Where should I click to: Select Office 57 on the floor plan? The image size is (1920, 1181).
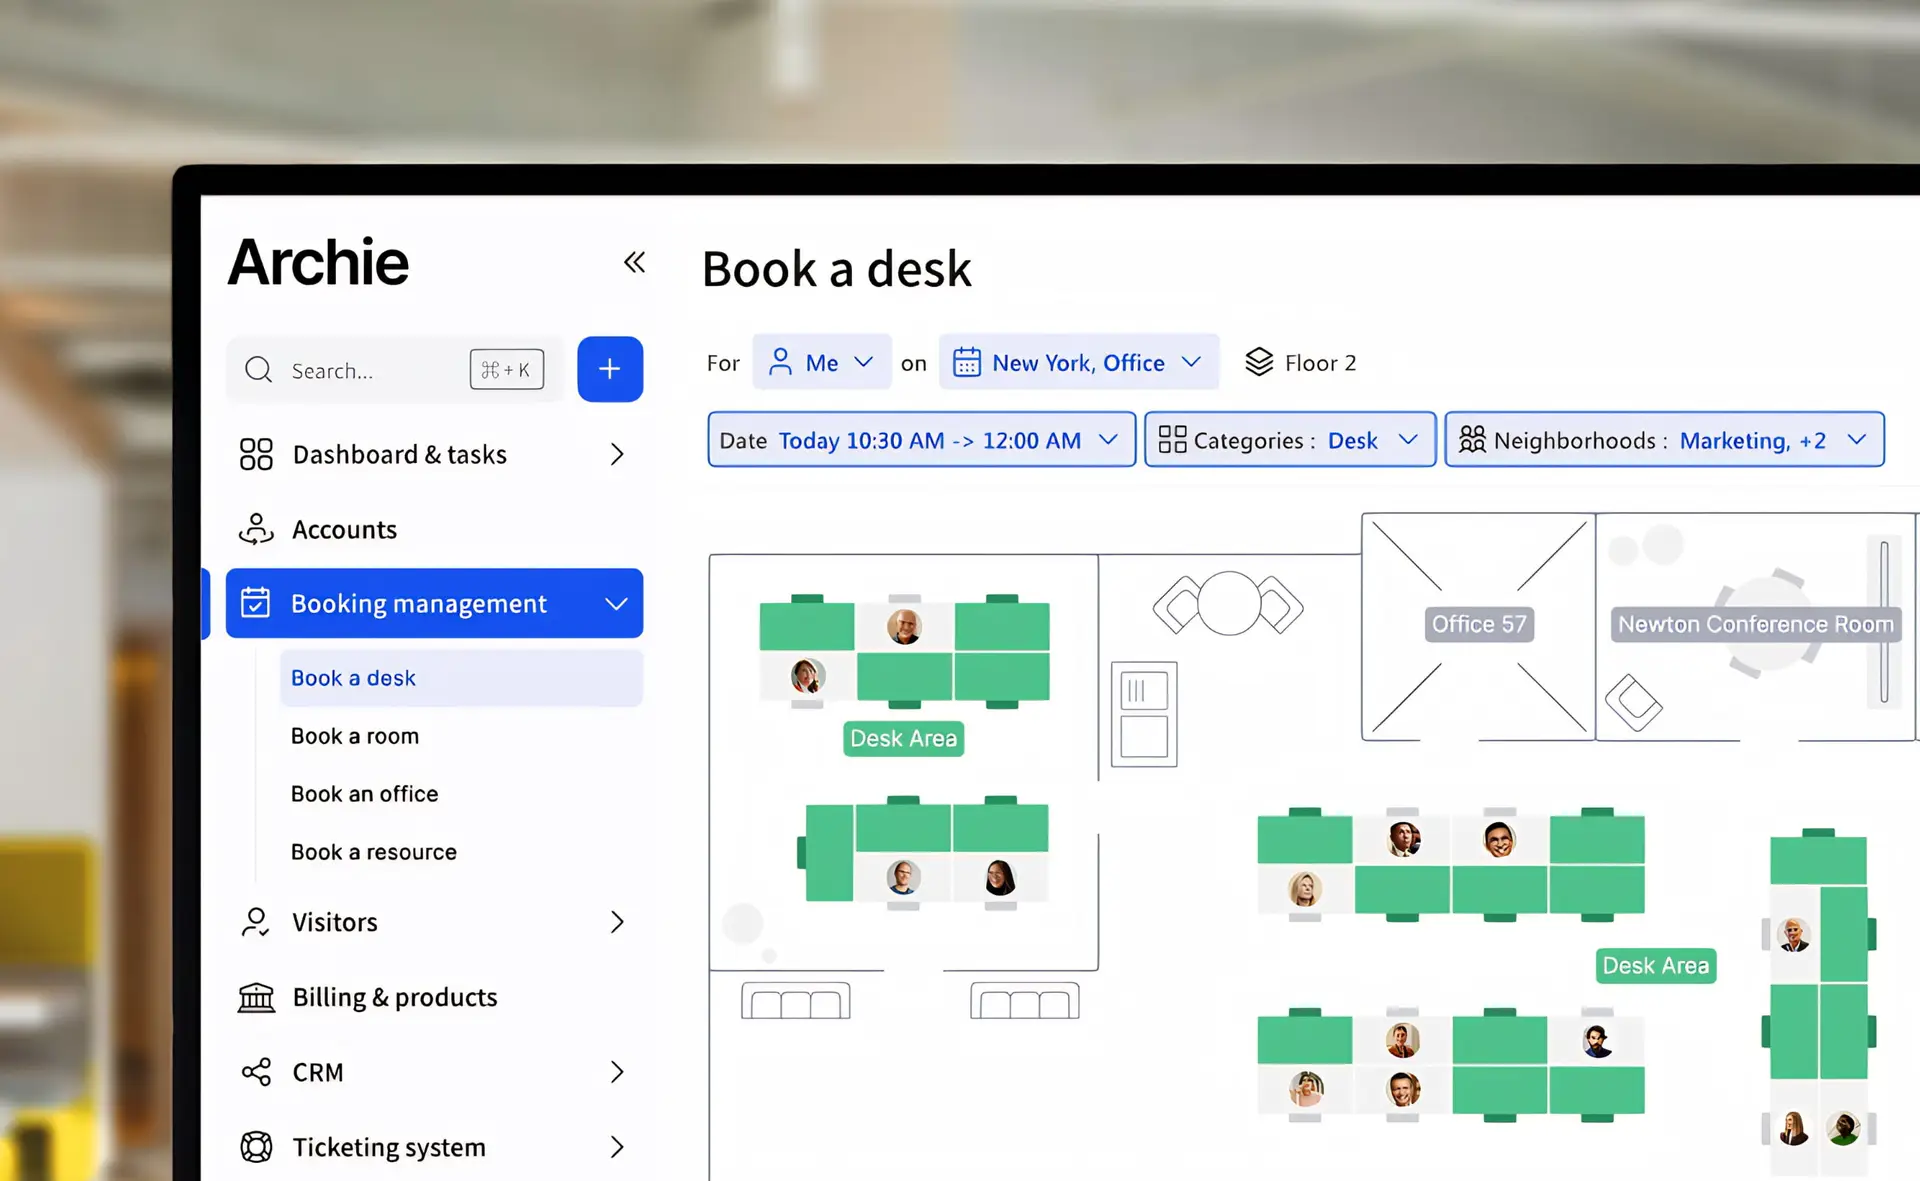pos(1479,624)
